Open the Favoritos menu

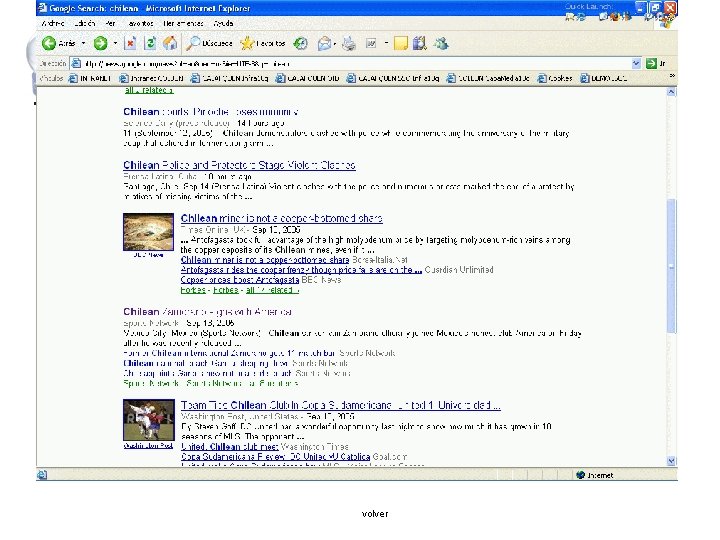pos(140,23)
